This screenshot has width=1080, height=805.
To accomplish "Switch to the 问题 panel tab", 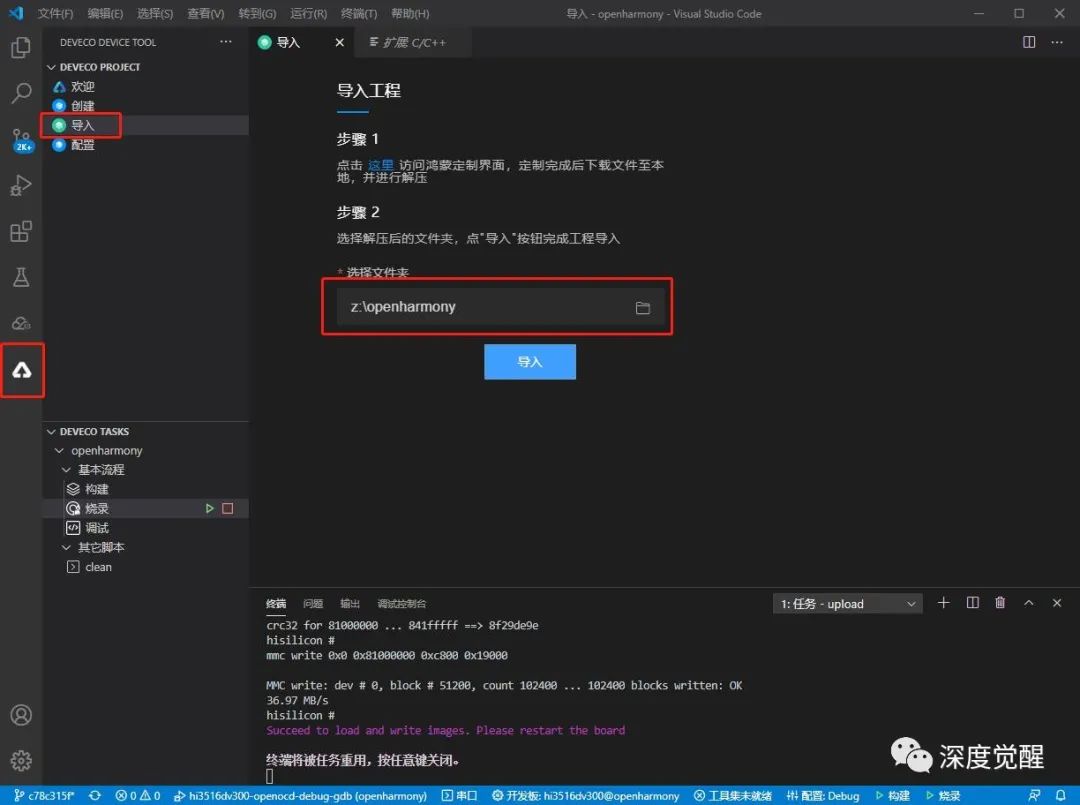I will (x=313, y=603).
